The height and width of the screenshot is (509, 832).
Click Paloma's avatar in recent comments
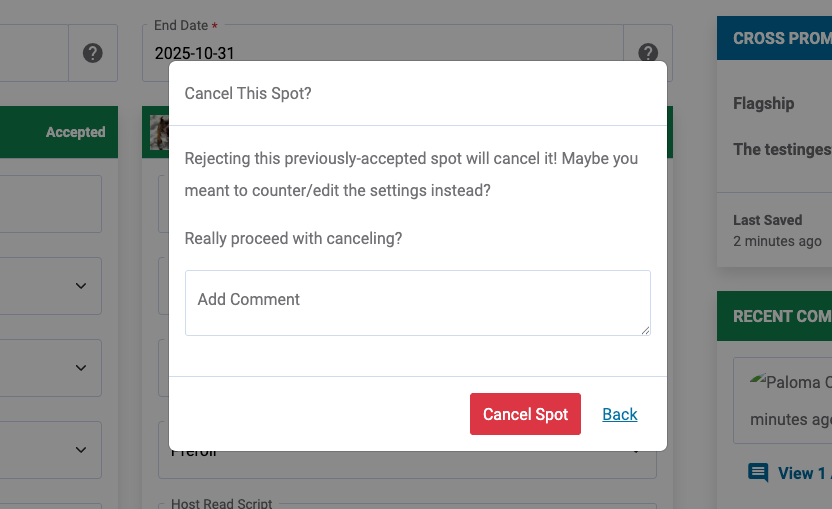tap(757, 381)
